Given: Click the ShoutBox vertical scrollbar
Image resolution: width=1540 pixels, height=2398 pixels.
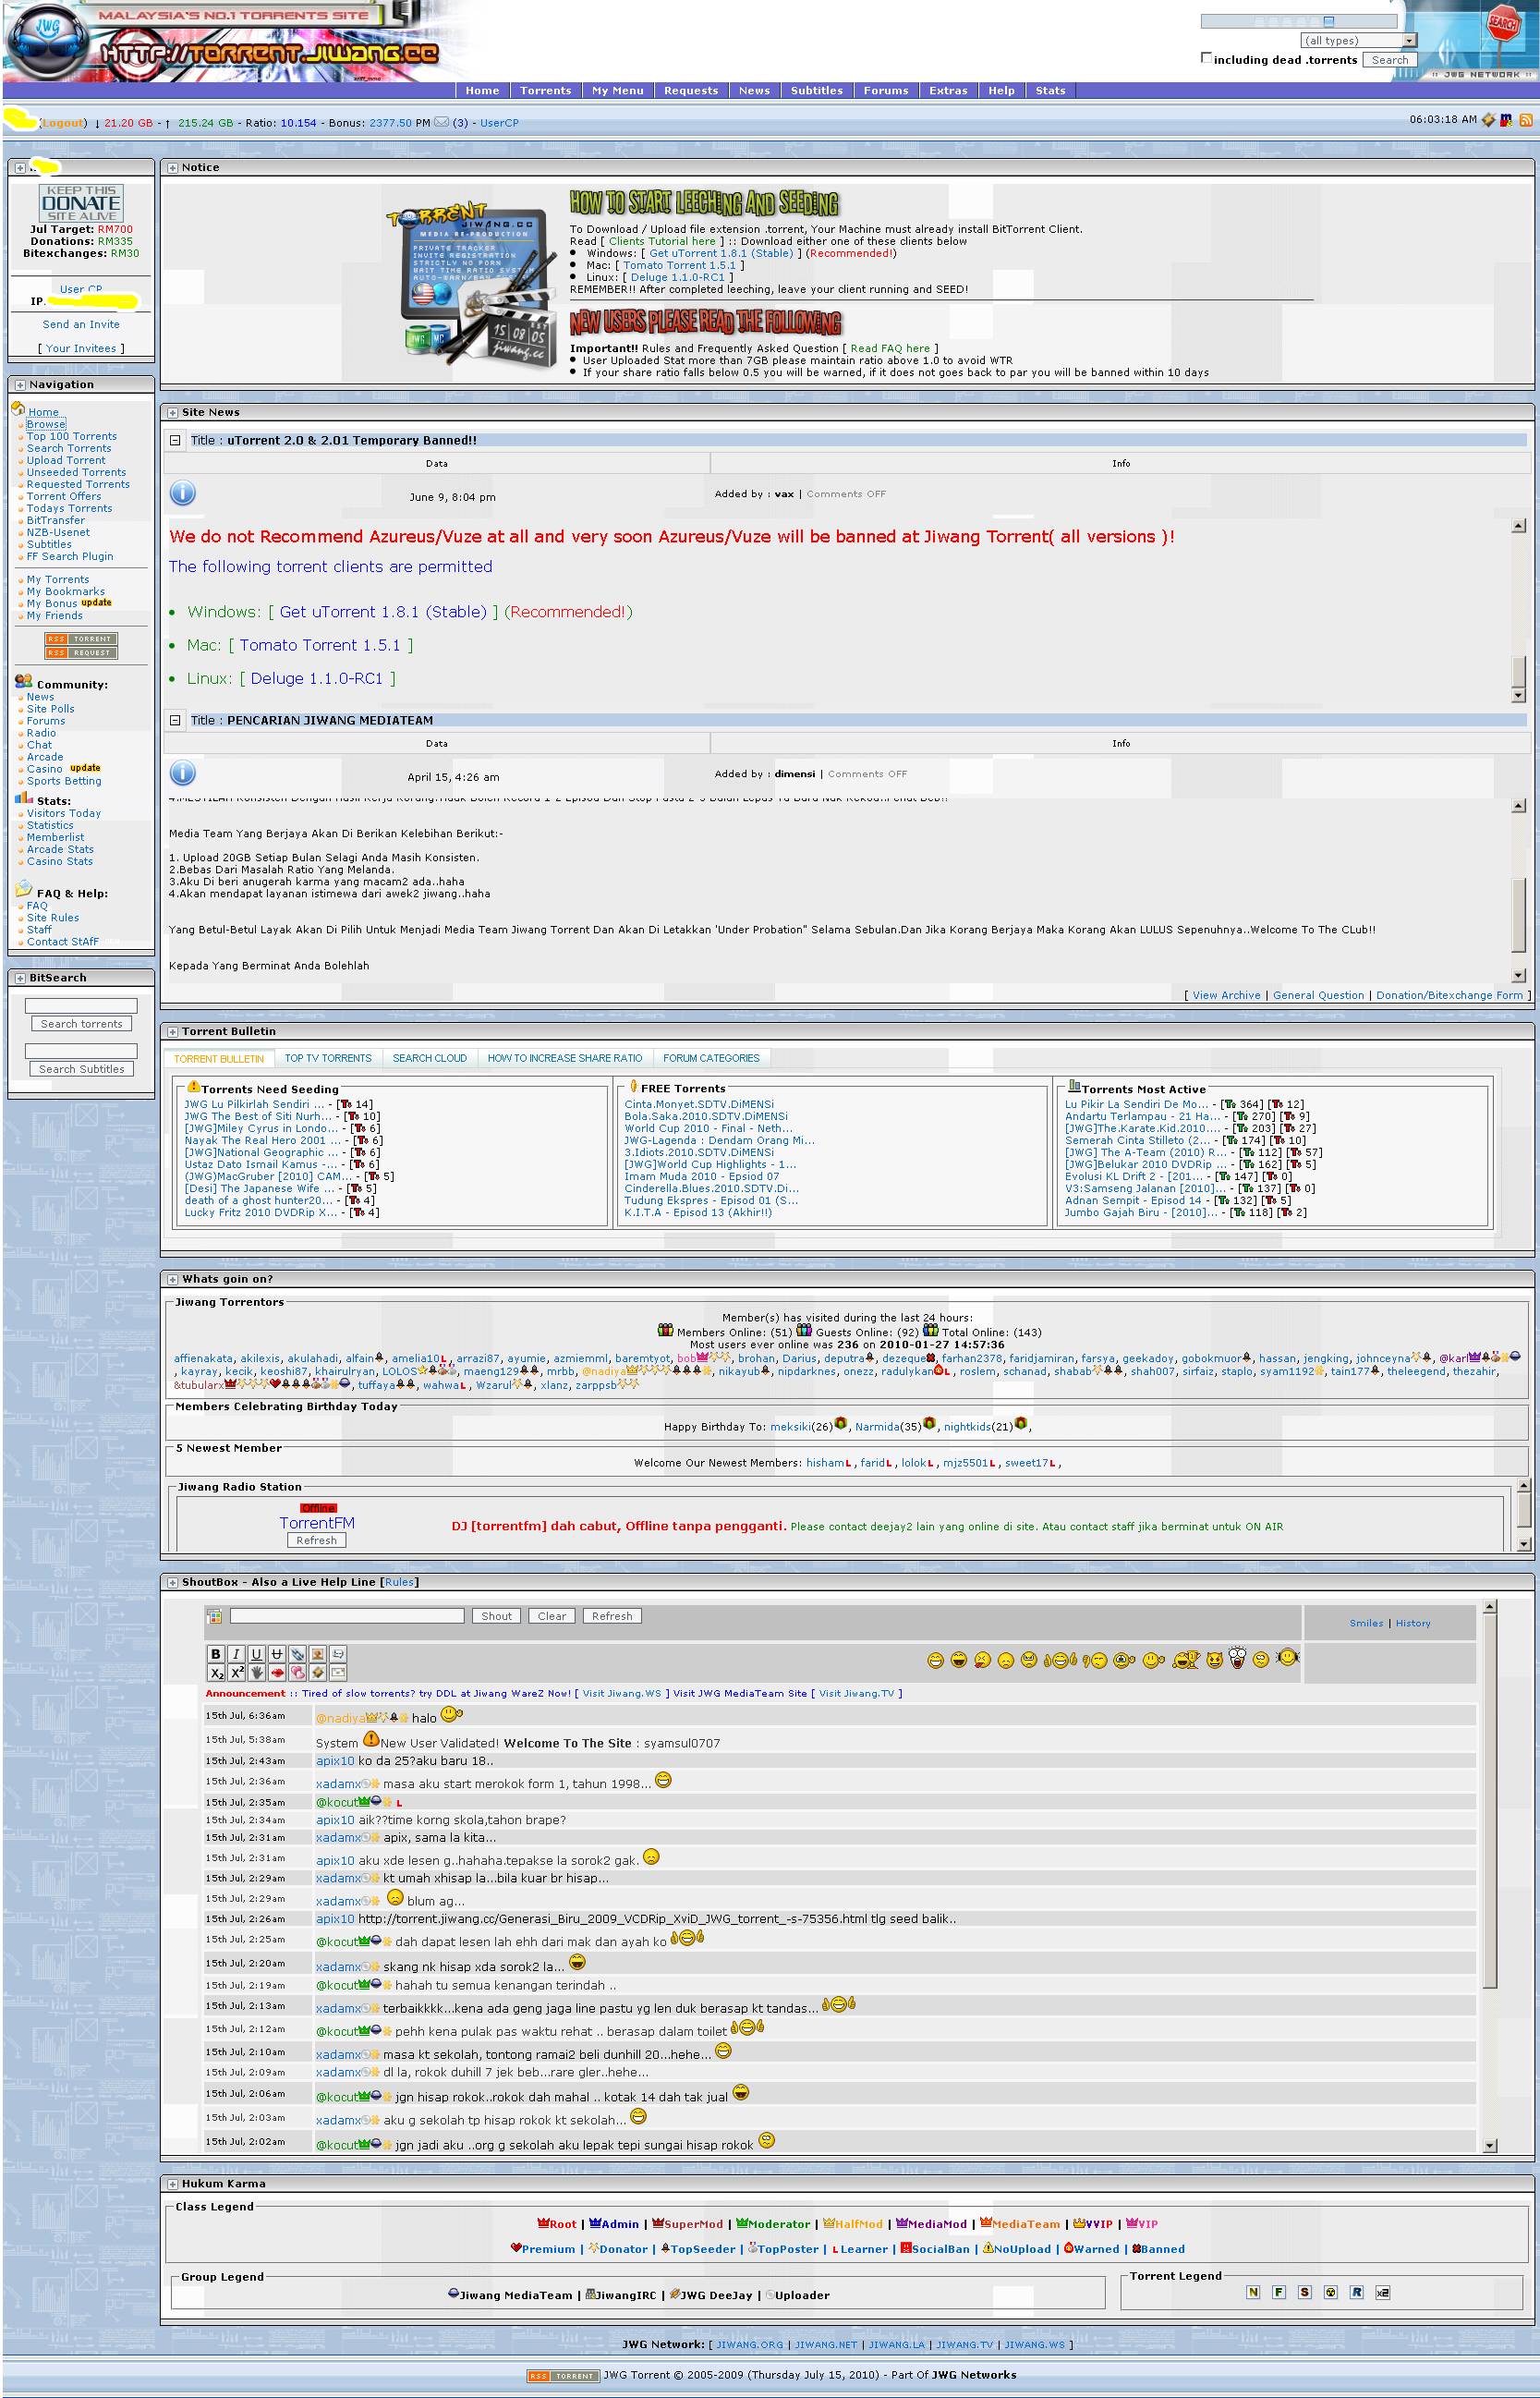Looking at the screenshot, I should tap(1490, 1876).
